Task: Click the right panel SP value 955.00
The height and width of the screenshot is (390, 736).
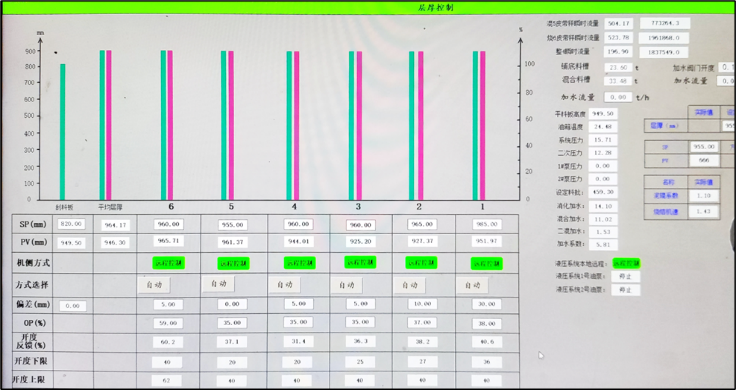Action: [x=705, y=147]
